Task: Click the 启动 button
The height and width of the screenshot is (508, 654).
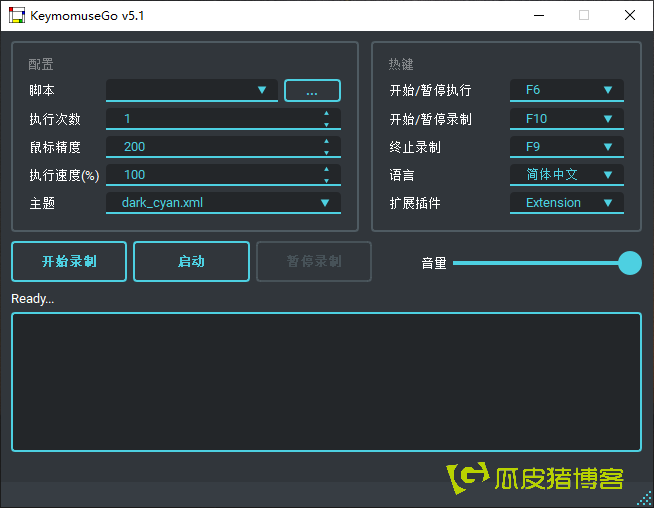Action: click(x=191, y=262)
